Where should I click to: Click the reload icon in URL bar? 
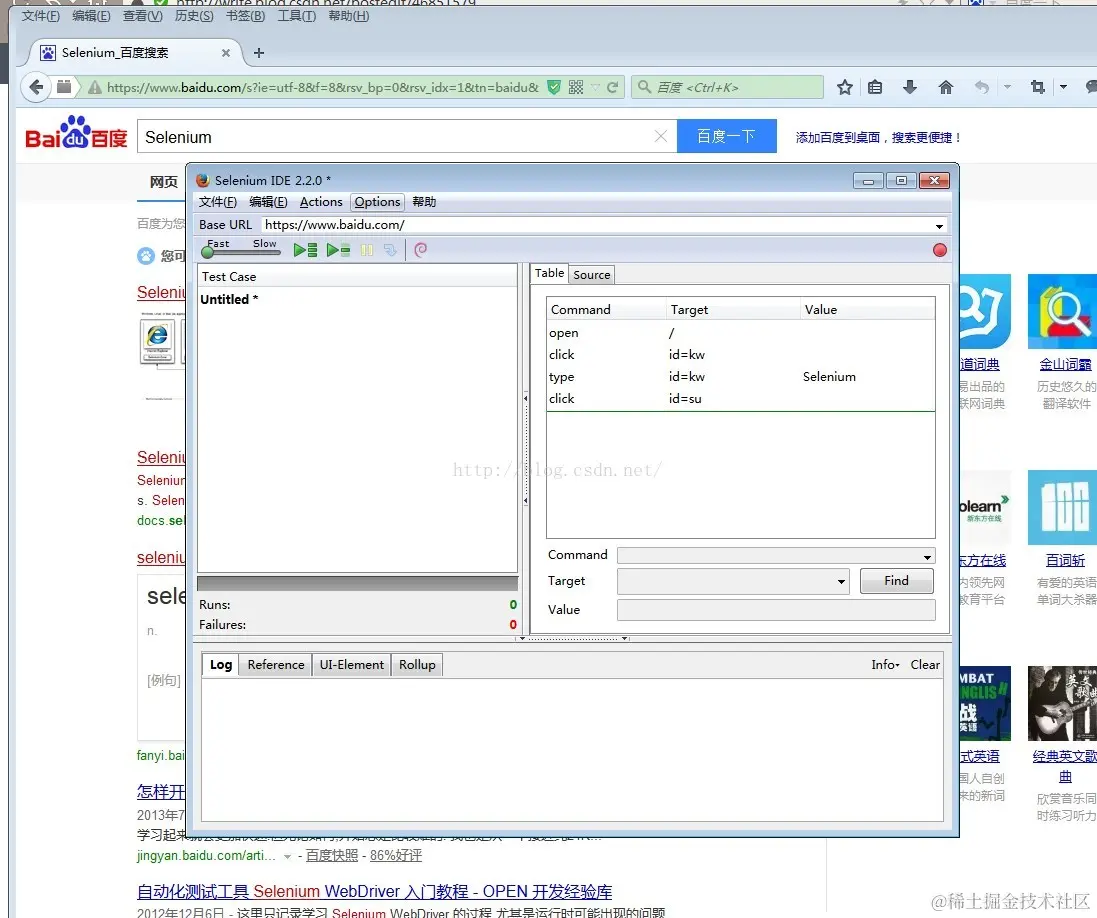pos(613,87)
